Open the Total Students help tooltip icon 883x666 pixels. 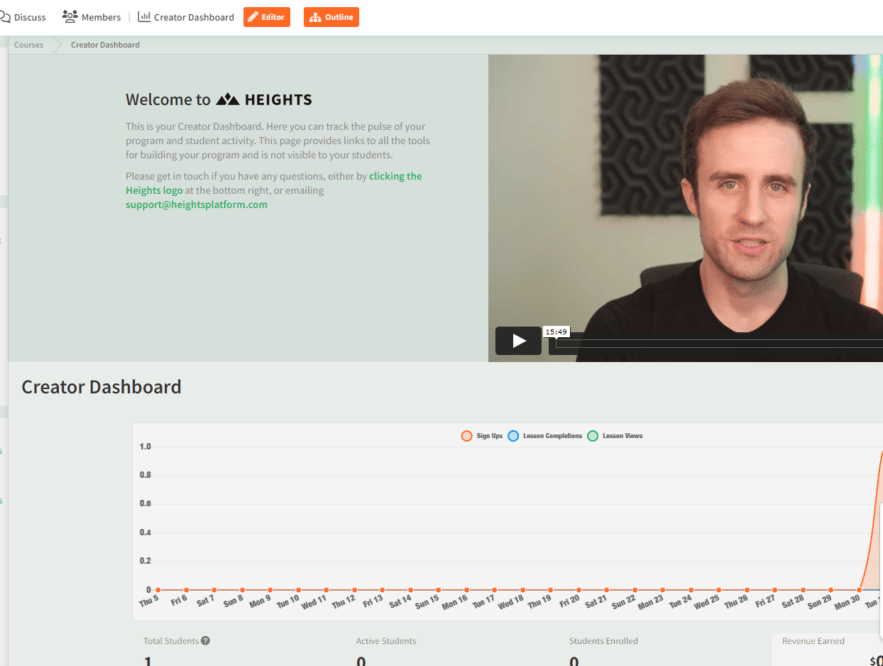pyautogui.click(x=205, y=640)
